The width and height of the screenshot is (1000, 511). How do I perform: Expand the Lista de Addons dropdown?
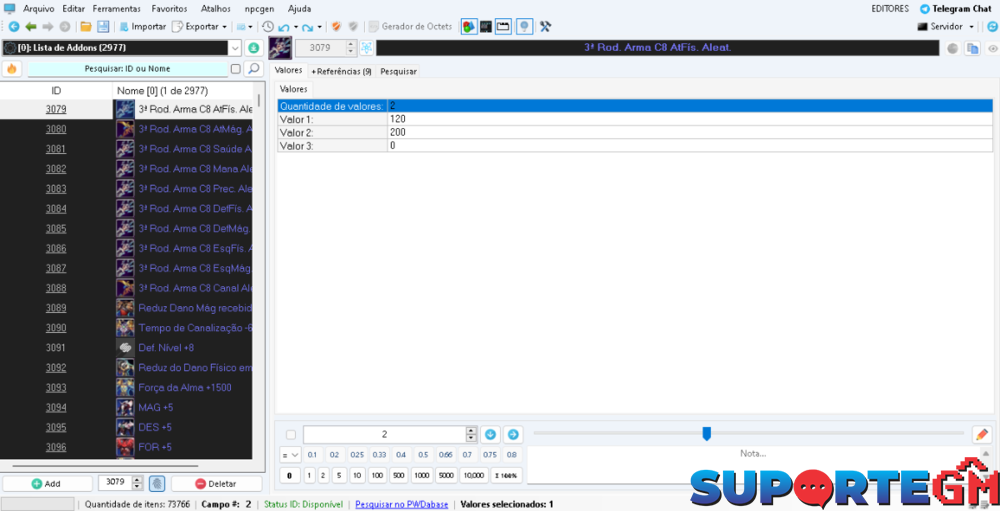click(235, 47)
